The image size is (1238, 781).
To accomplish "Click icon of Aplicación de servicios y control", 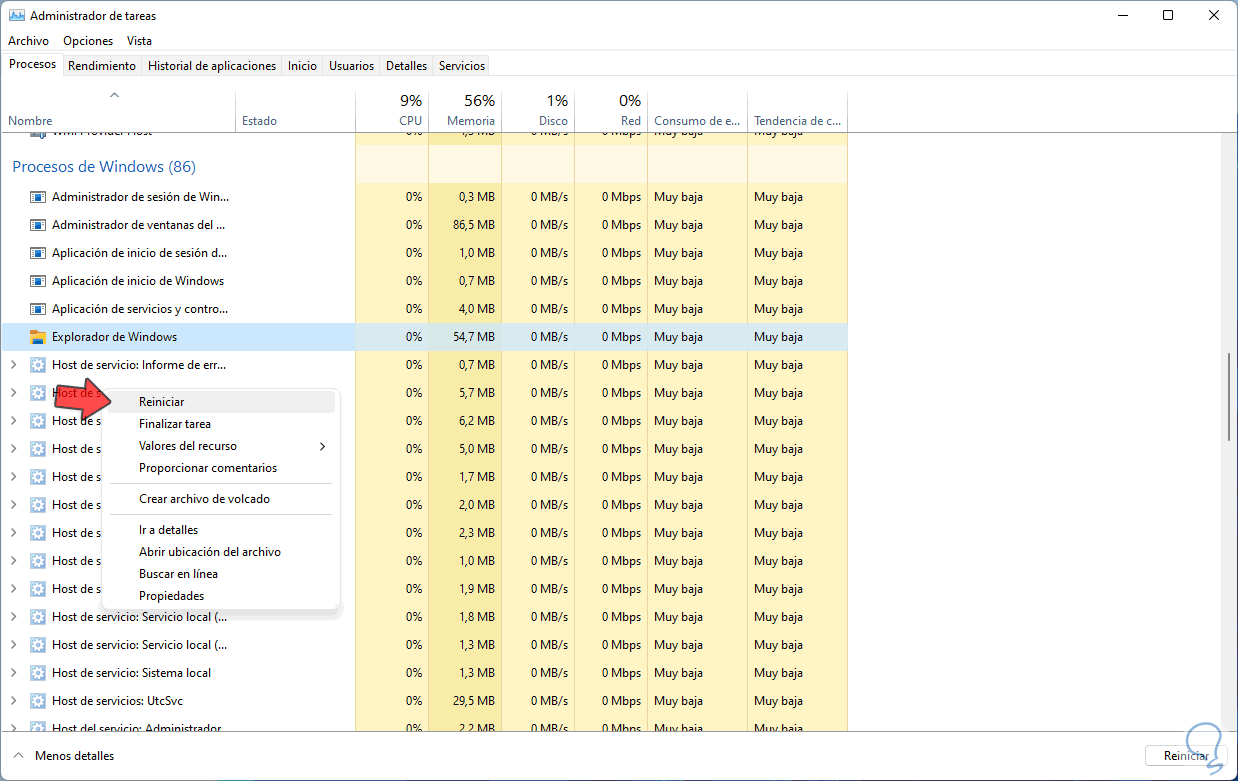I will (x=38, y=309).
